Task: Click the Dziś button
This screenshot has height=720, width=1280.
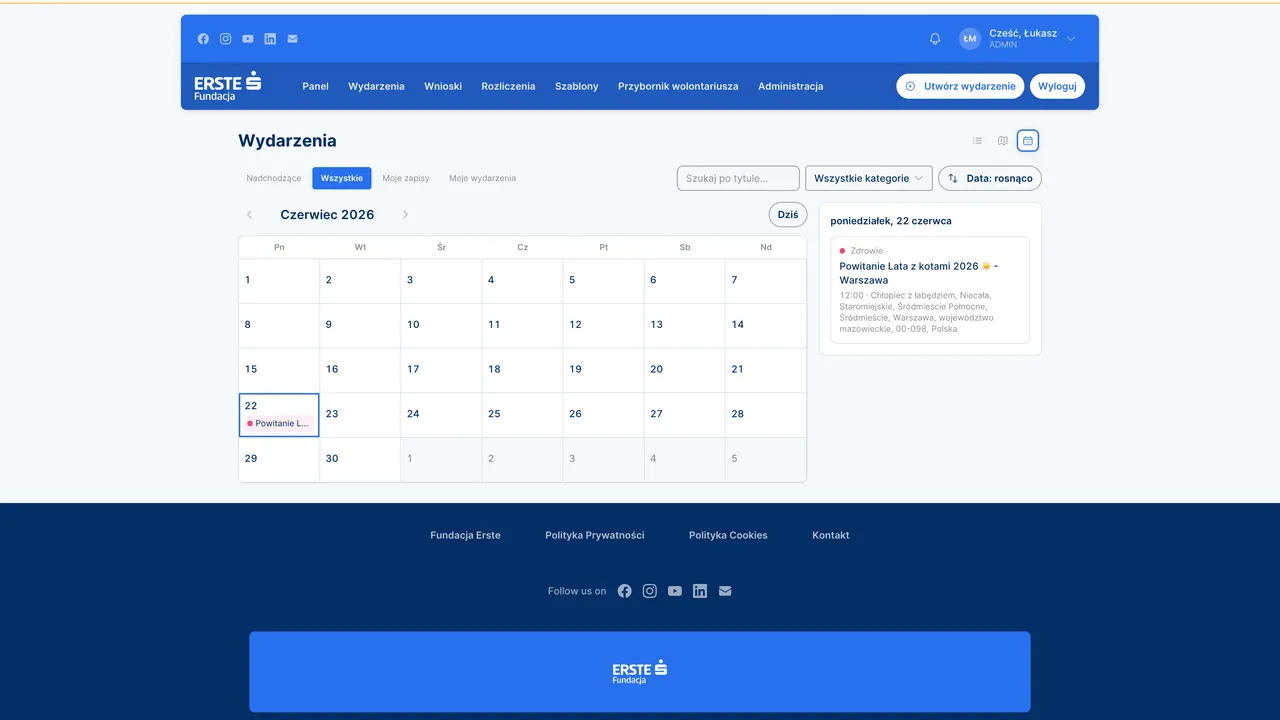Action: pyautogui.click(x=788, y=215)
